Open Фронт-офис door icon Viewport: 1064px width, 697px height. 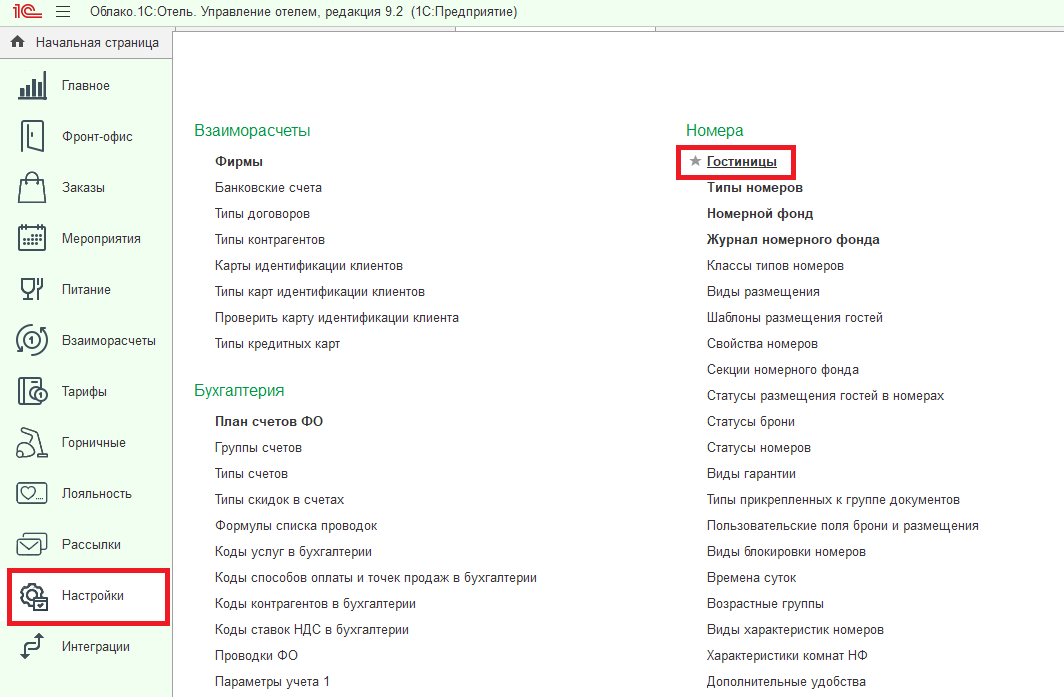tap(32, 136)
